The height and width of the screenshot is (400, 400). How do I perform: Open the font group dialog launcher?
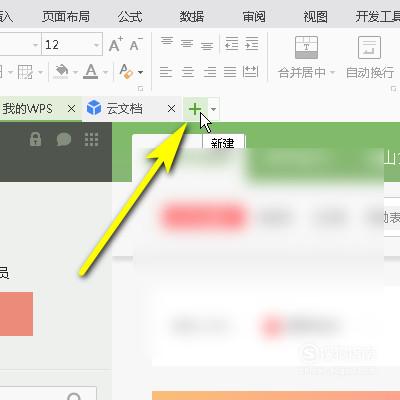click(x=140, y=89)
